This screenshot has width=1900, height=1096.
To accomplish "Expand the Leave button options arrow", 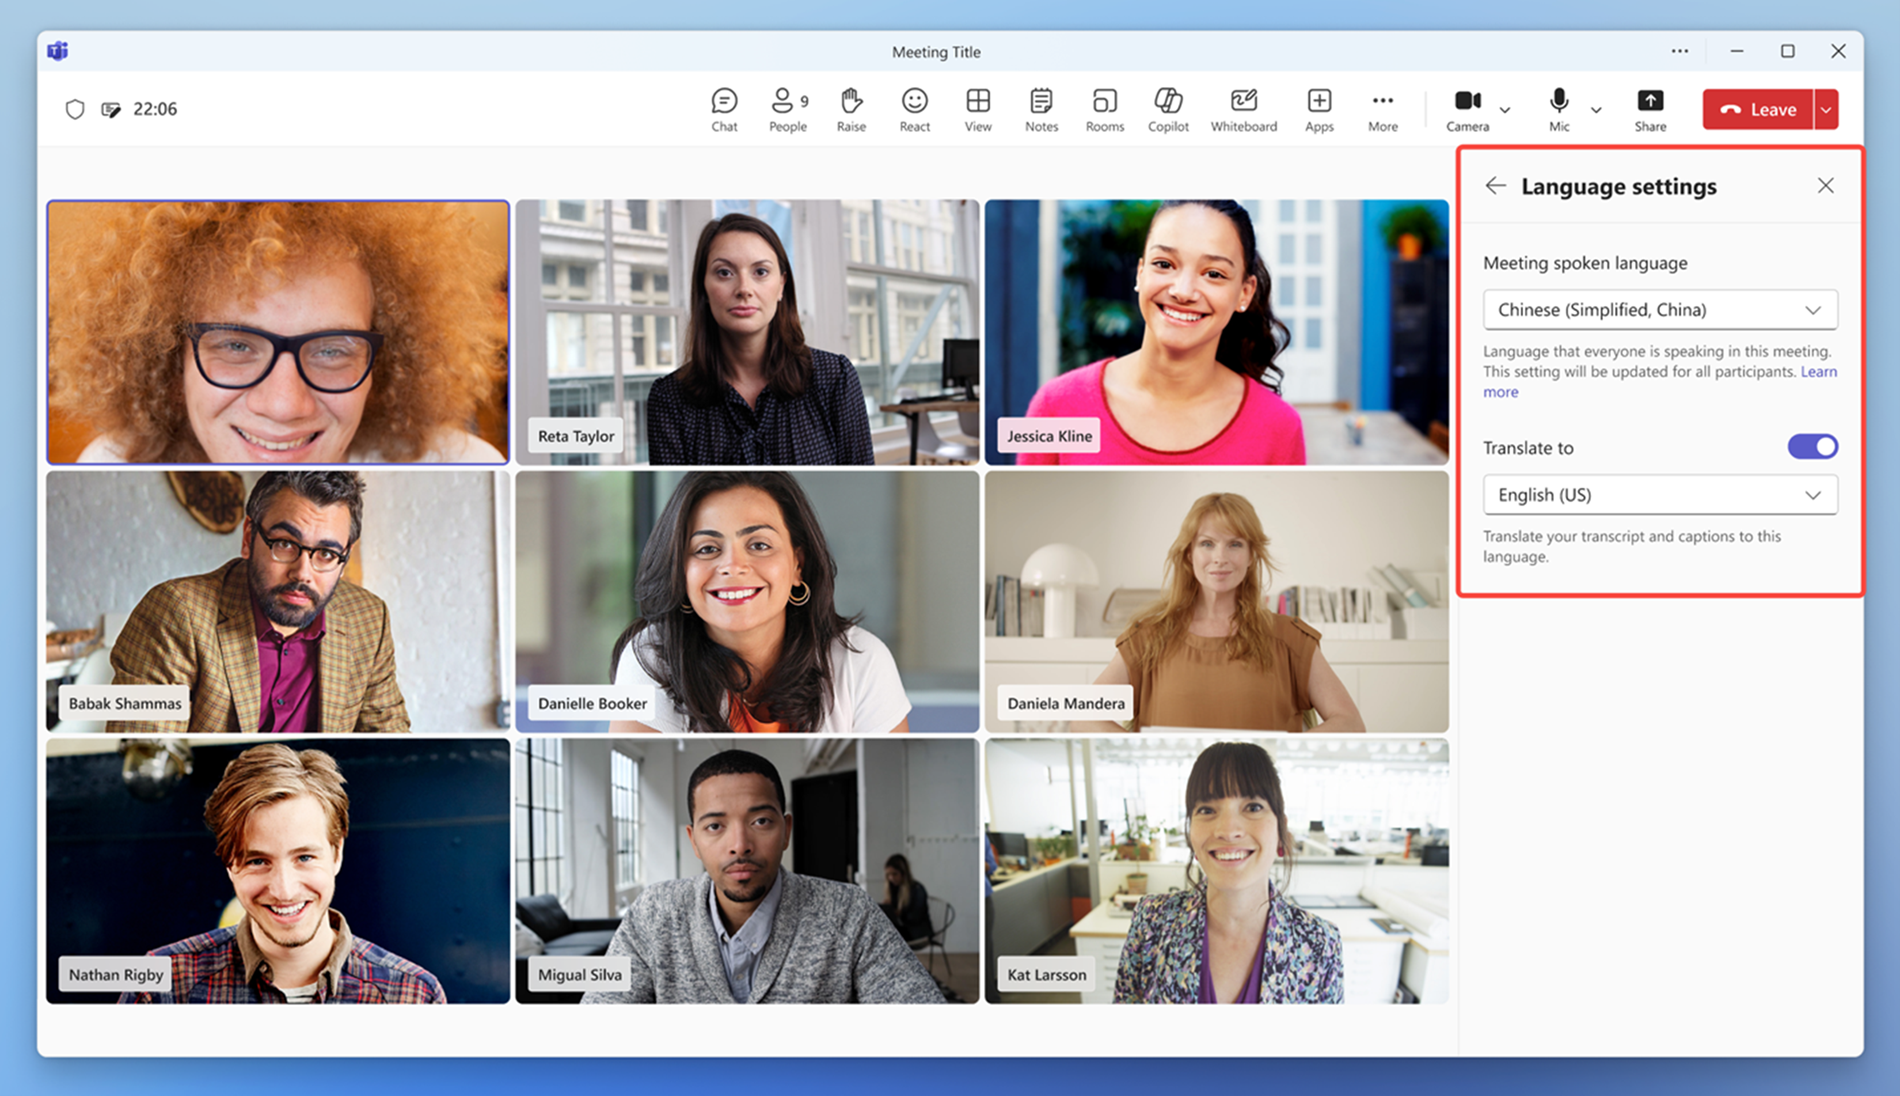I will tap(1826, 110).
